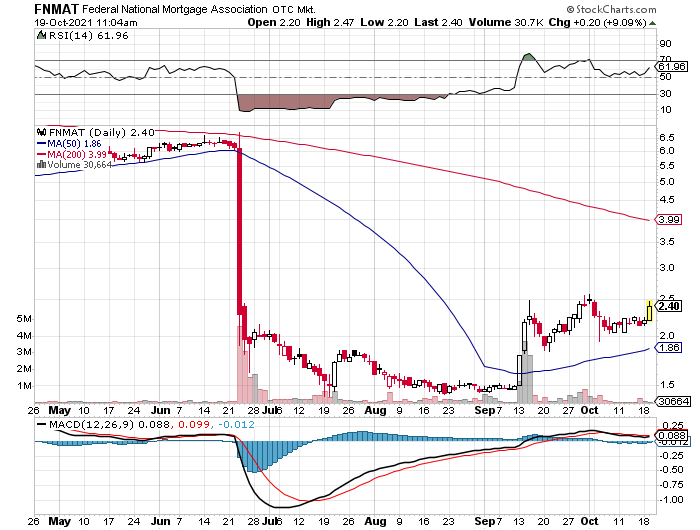Click the 6.5 price scale label
This screenshot has height=530, width=700.
pos(667,138)
